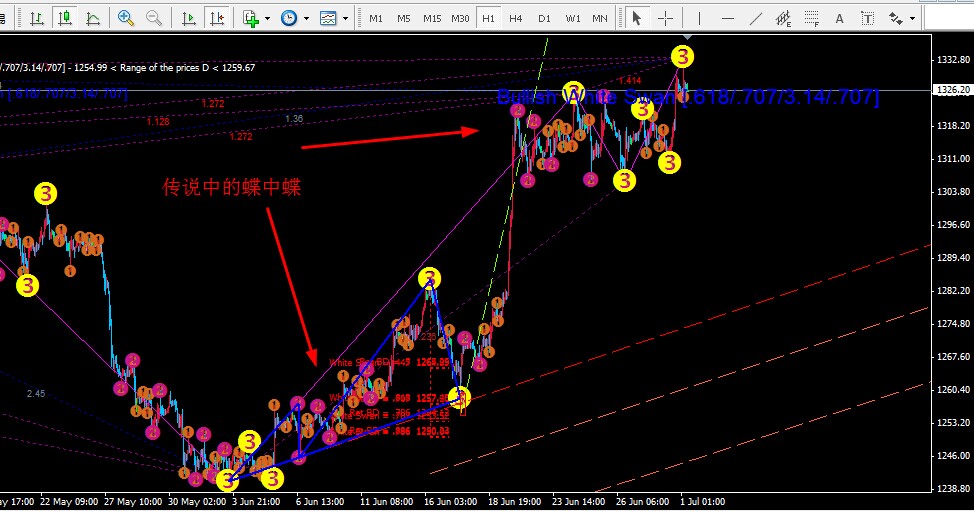Select the W1 weekly timeframe

[x=573, y=19]
